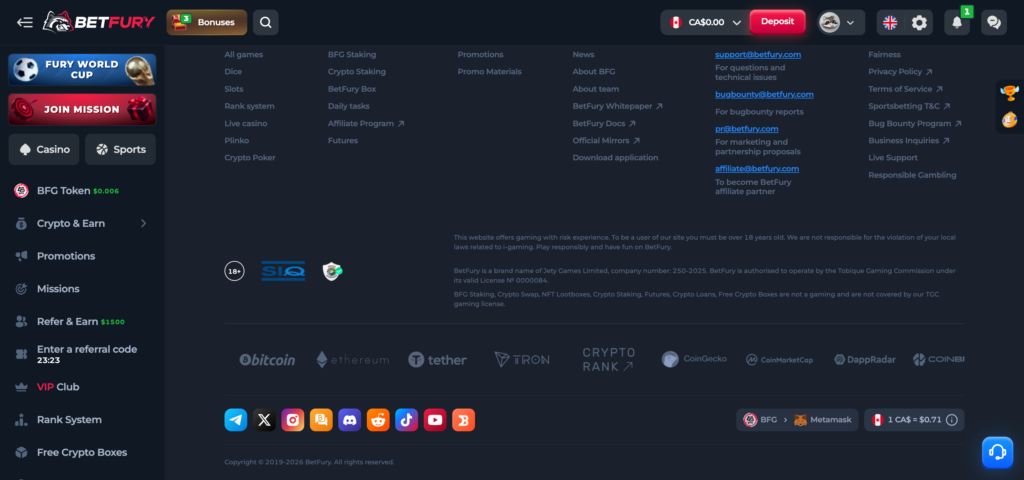Open the YouTube social icon

coord(435,420)
